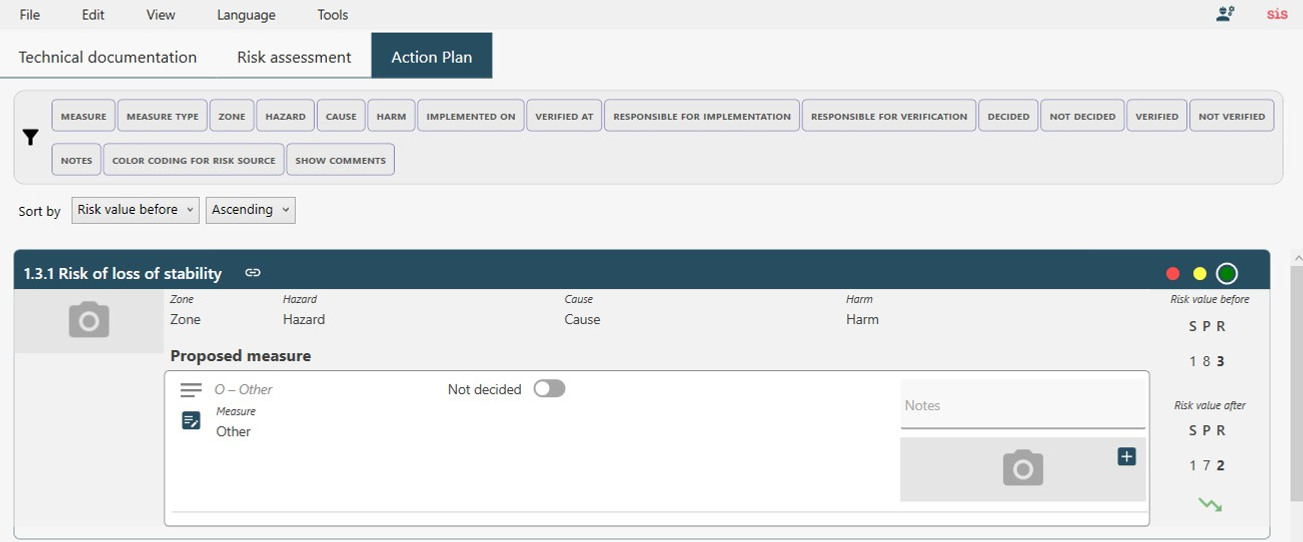Click the red SIS logo
The height and width of the screenshot is (542, 1303).
(1277, 14)
